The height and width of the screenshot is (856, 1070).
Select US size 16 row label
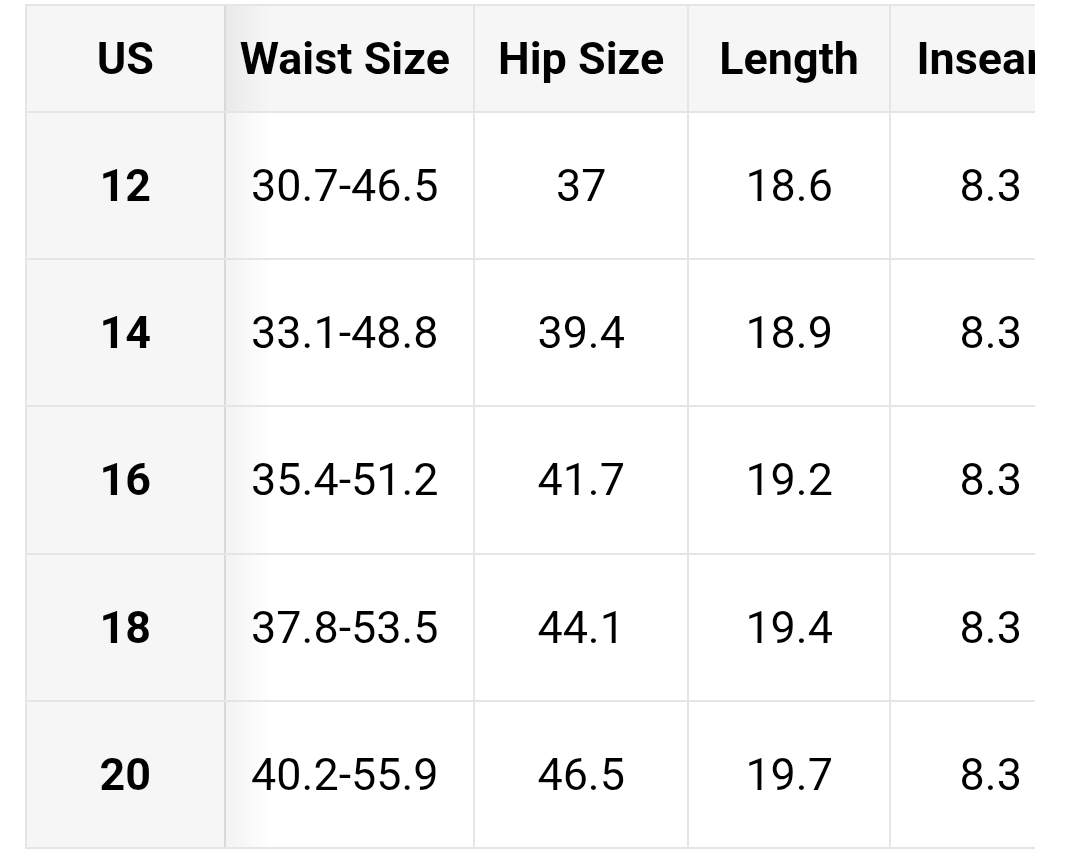[x=125, y=480]
